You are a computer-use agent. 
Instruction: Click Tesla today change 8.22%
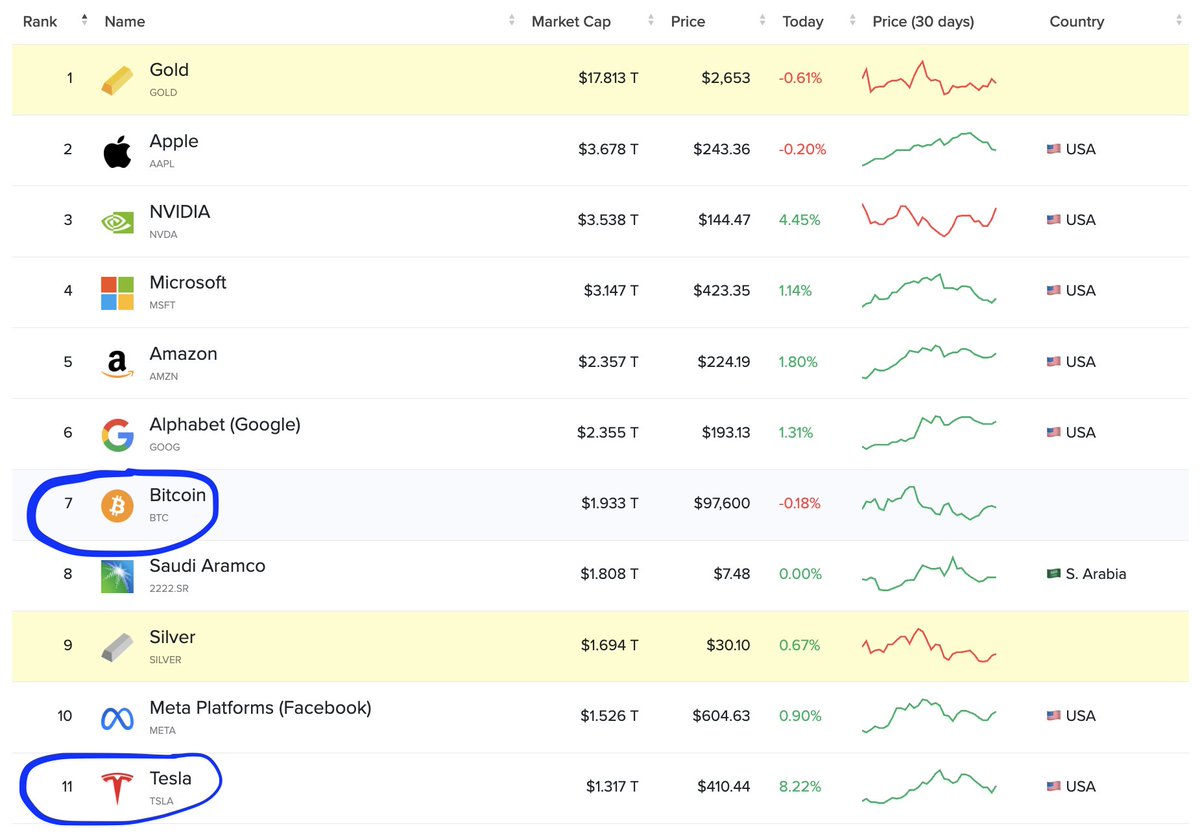click(800, 787)
